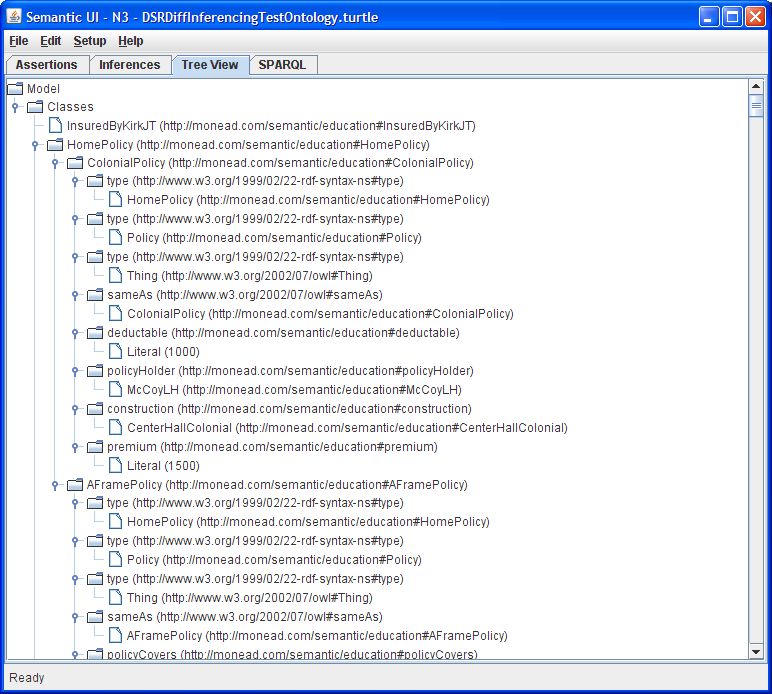Click the policyHolder folder icon

tap(95, 371)
